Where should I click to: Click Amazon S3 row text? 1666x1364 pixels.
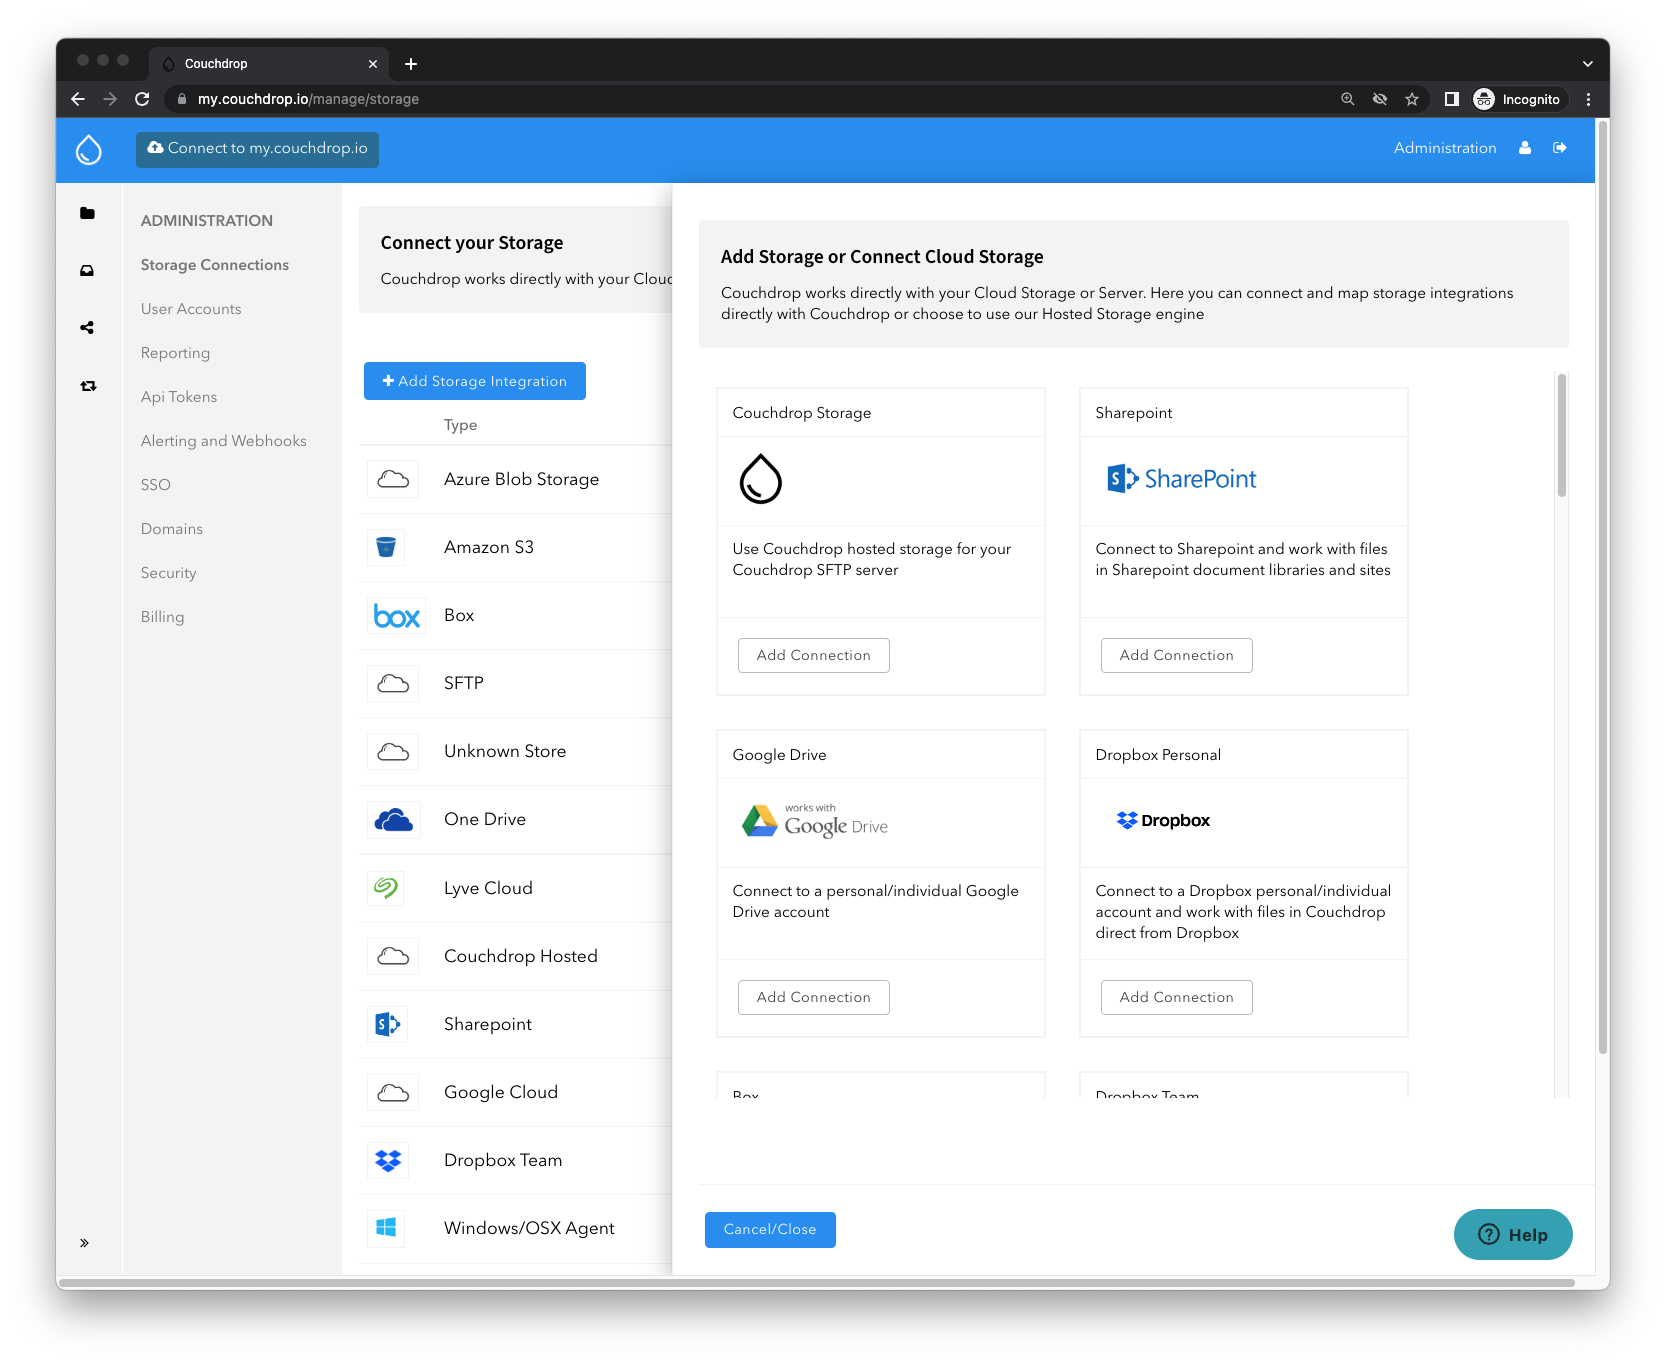[489, 548]
